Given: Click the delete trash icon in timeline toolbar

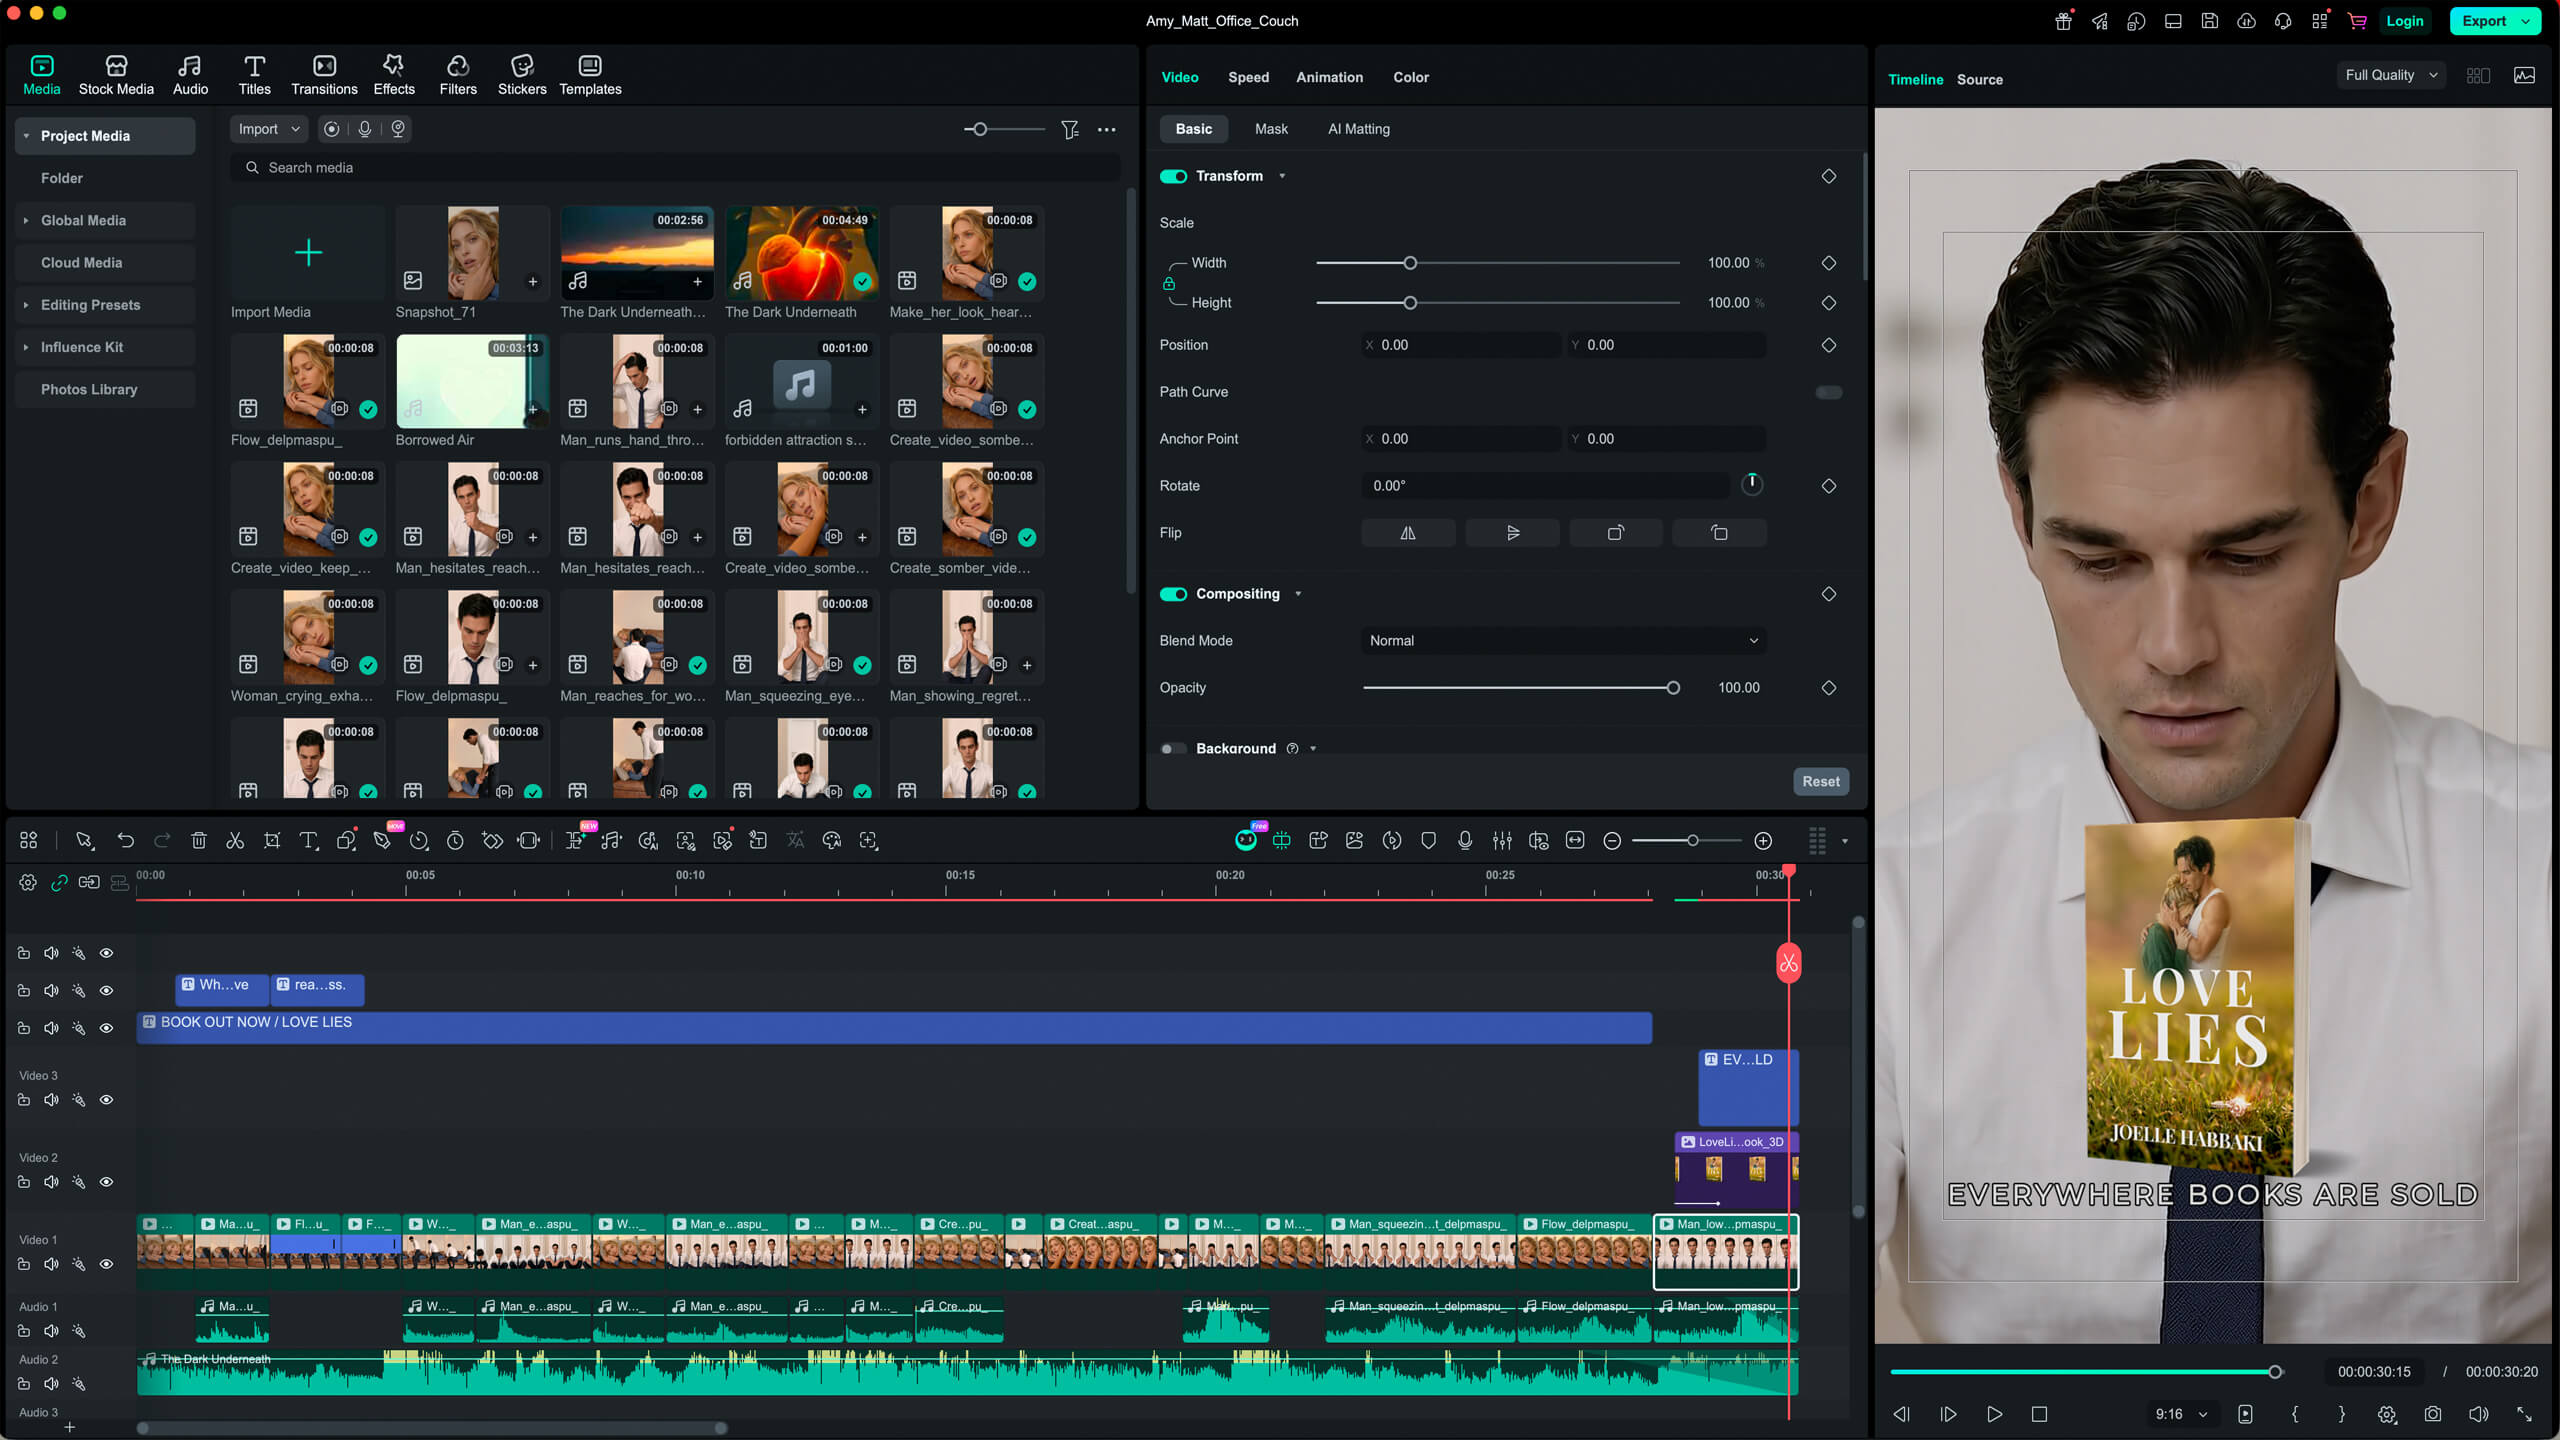Looking at the screenshot, I should click(199, 841).
